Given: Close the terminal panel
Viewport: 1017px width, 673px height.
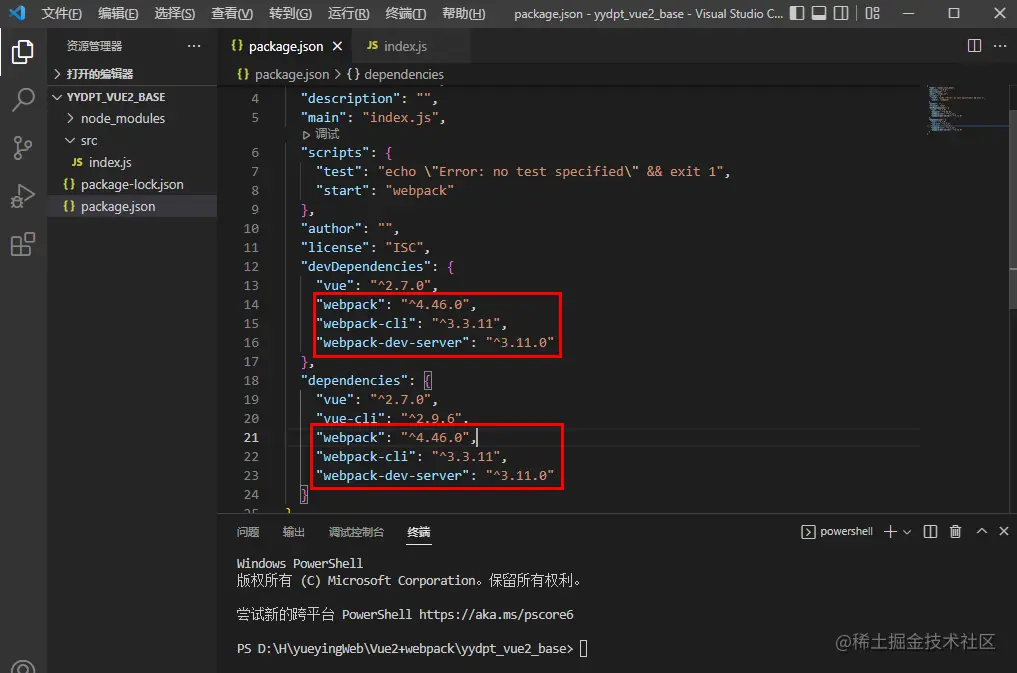Looking at the screenshot, I should click(x=1004, y=531).
